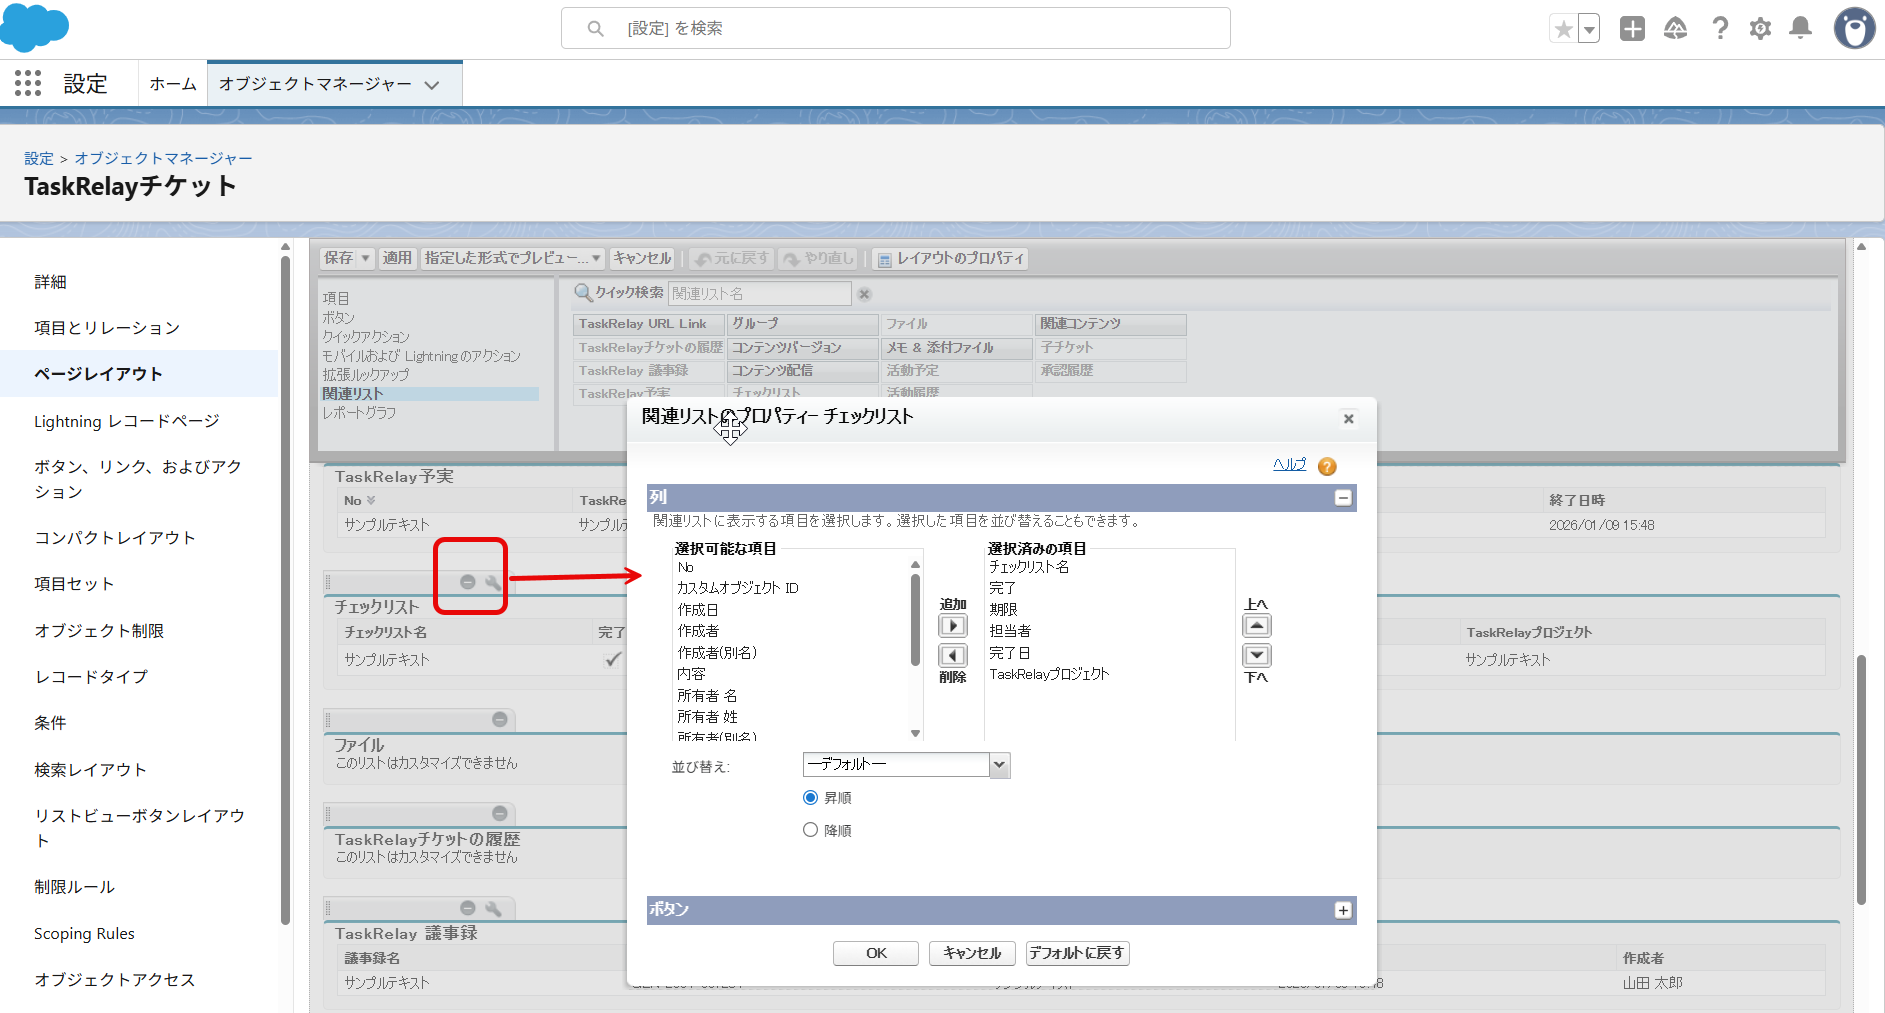The width and height of the screenshot is (1885, 1013).
Task: Open チェックリスト related list wrench properties
Action: coord(493,582)
